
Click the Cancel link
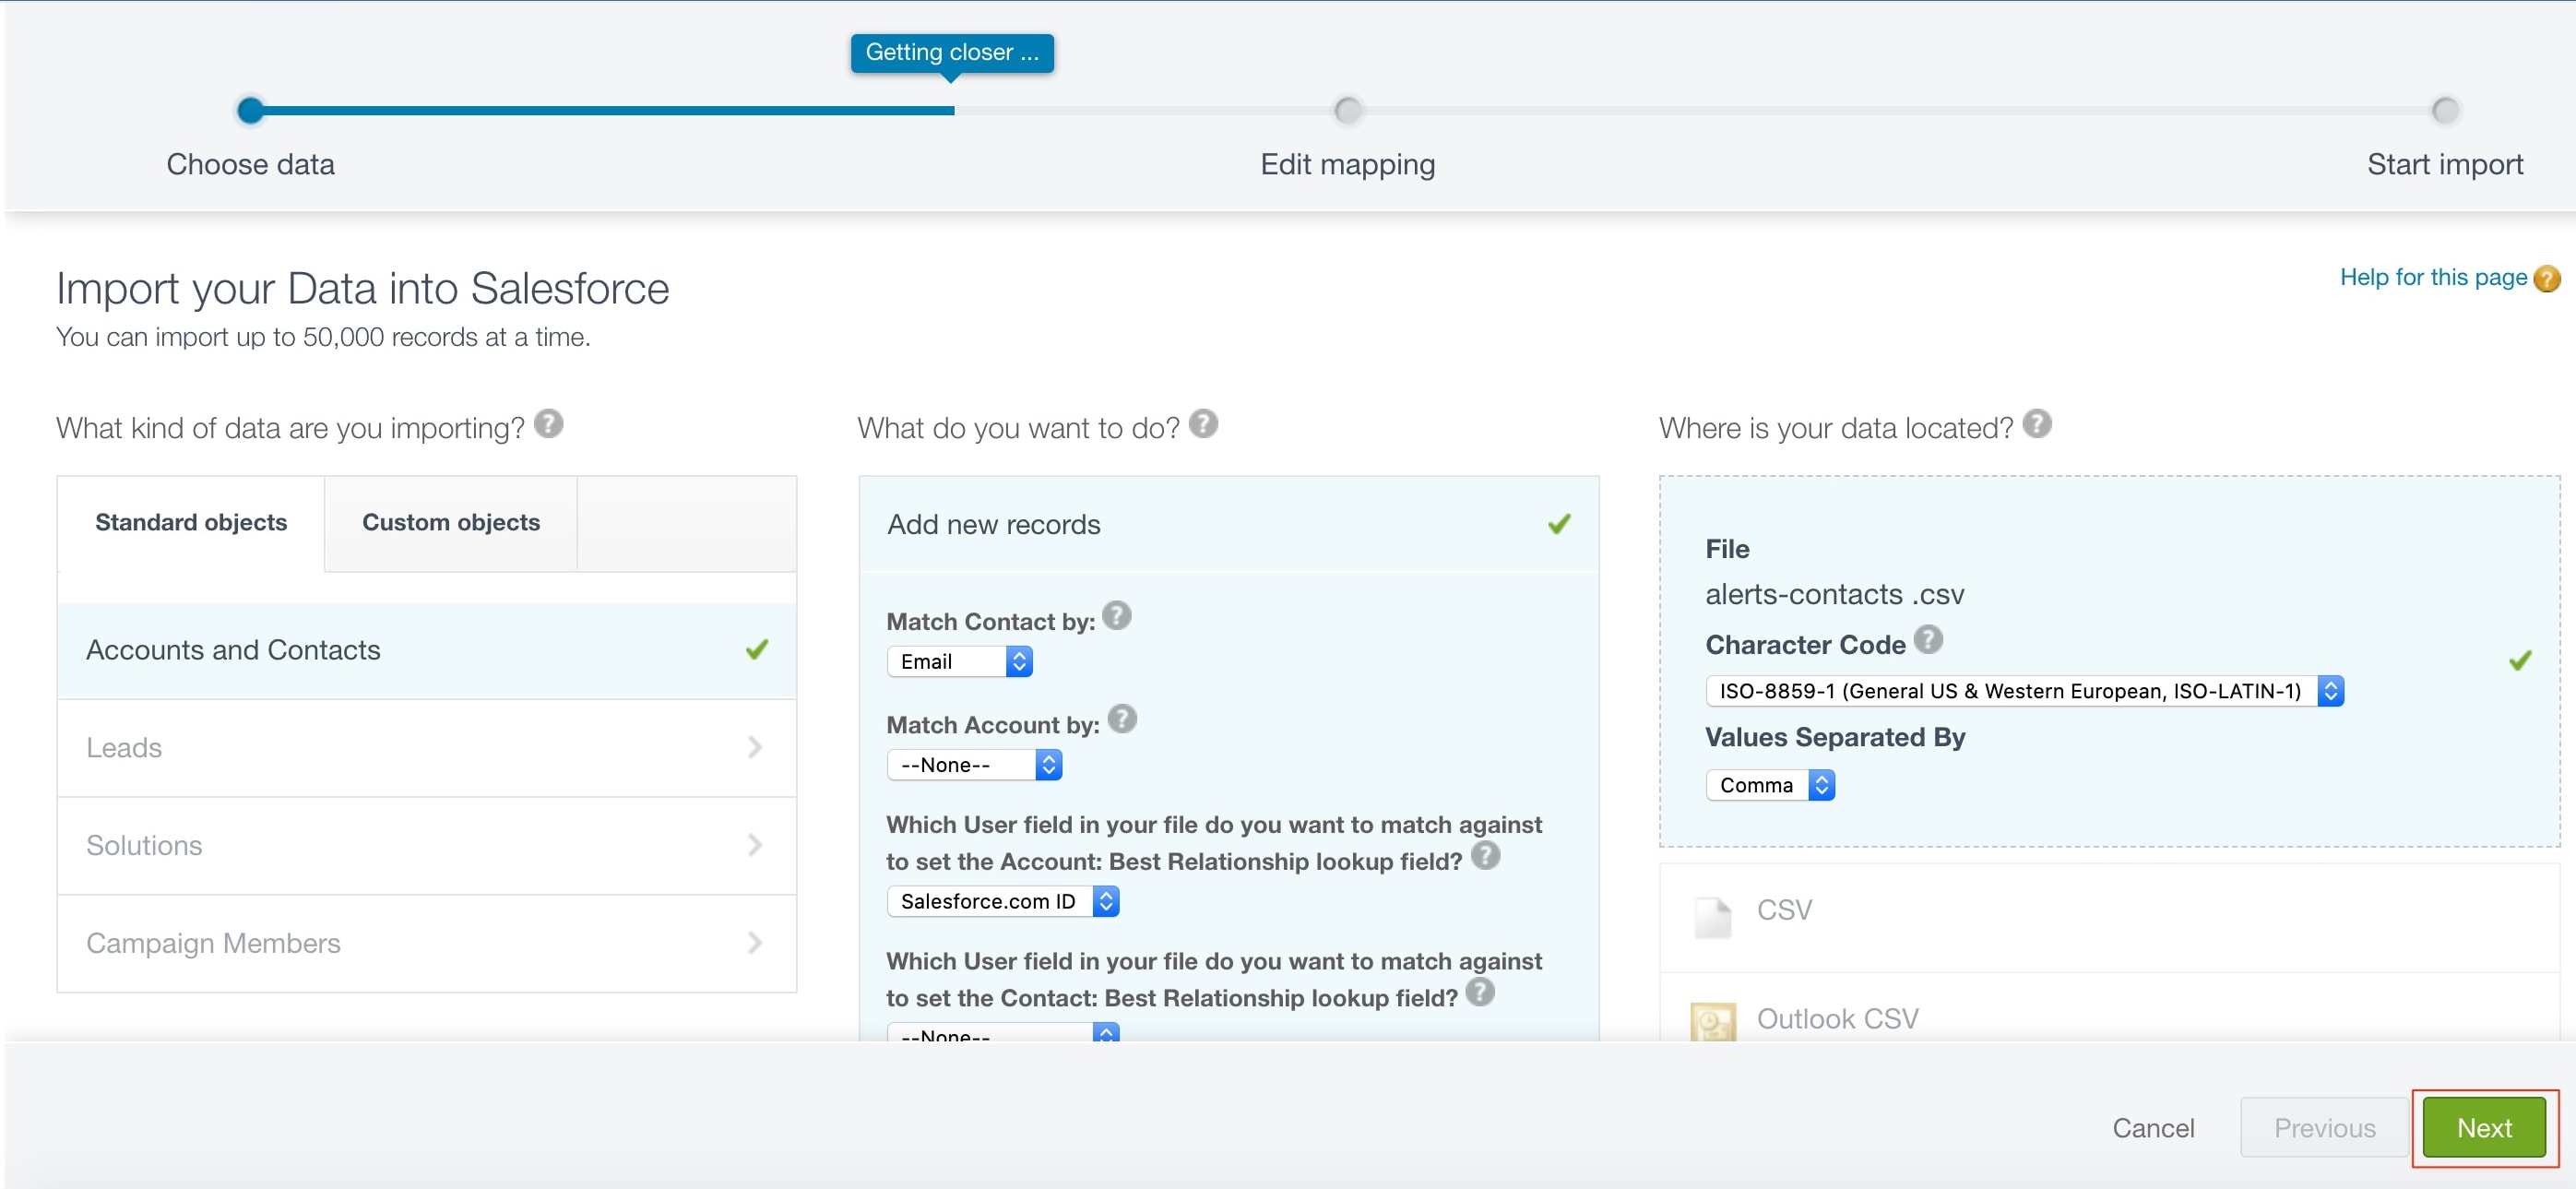click(x=2153, y=1128)
